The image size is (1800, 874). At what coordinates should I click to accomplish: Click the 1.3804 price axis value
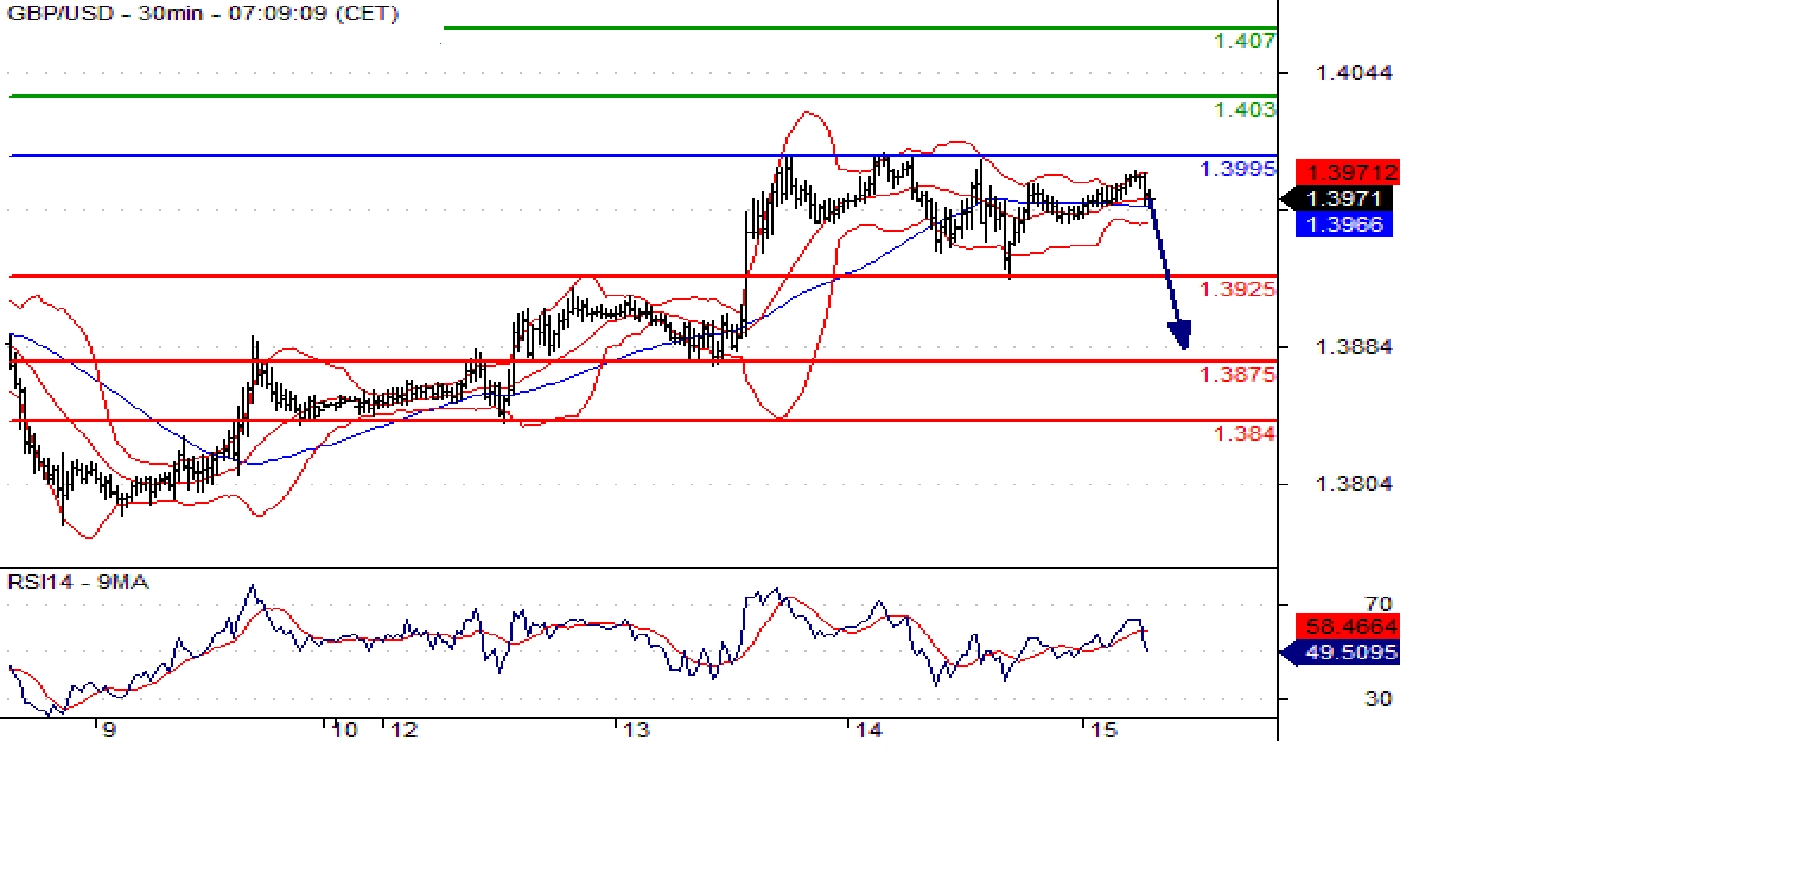click(1354, 484)
